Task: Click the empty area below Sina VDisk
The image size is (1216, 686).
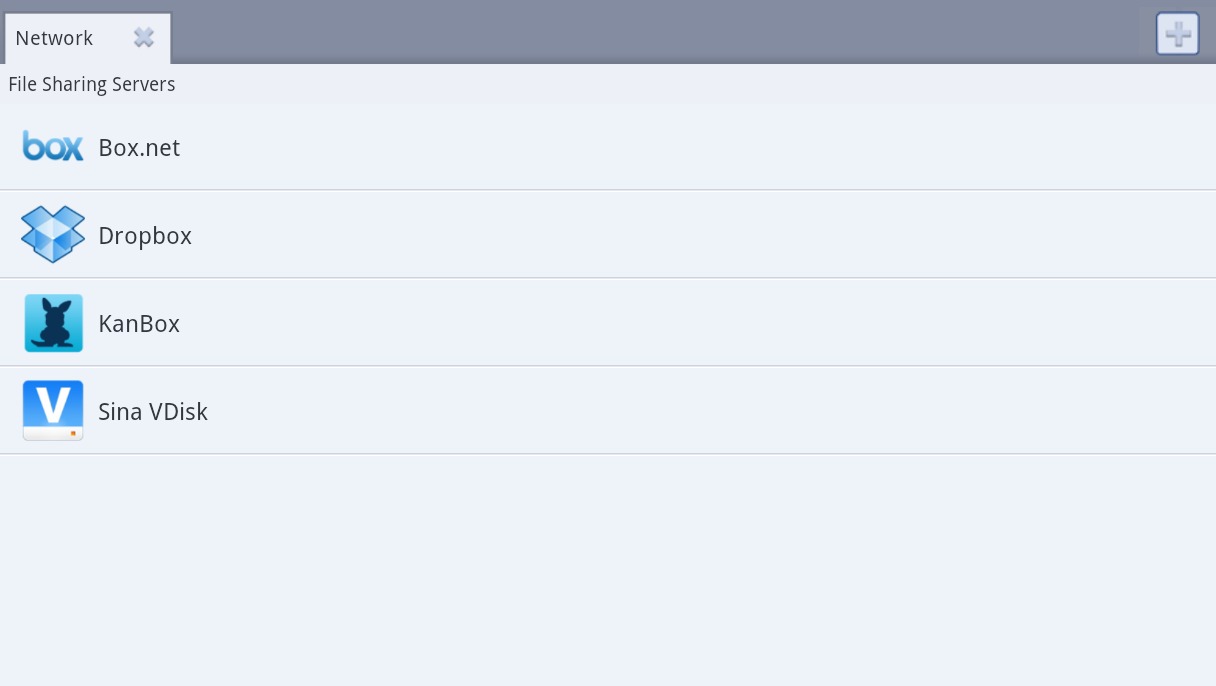Action: pos(608,570)
